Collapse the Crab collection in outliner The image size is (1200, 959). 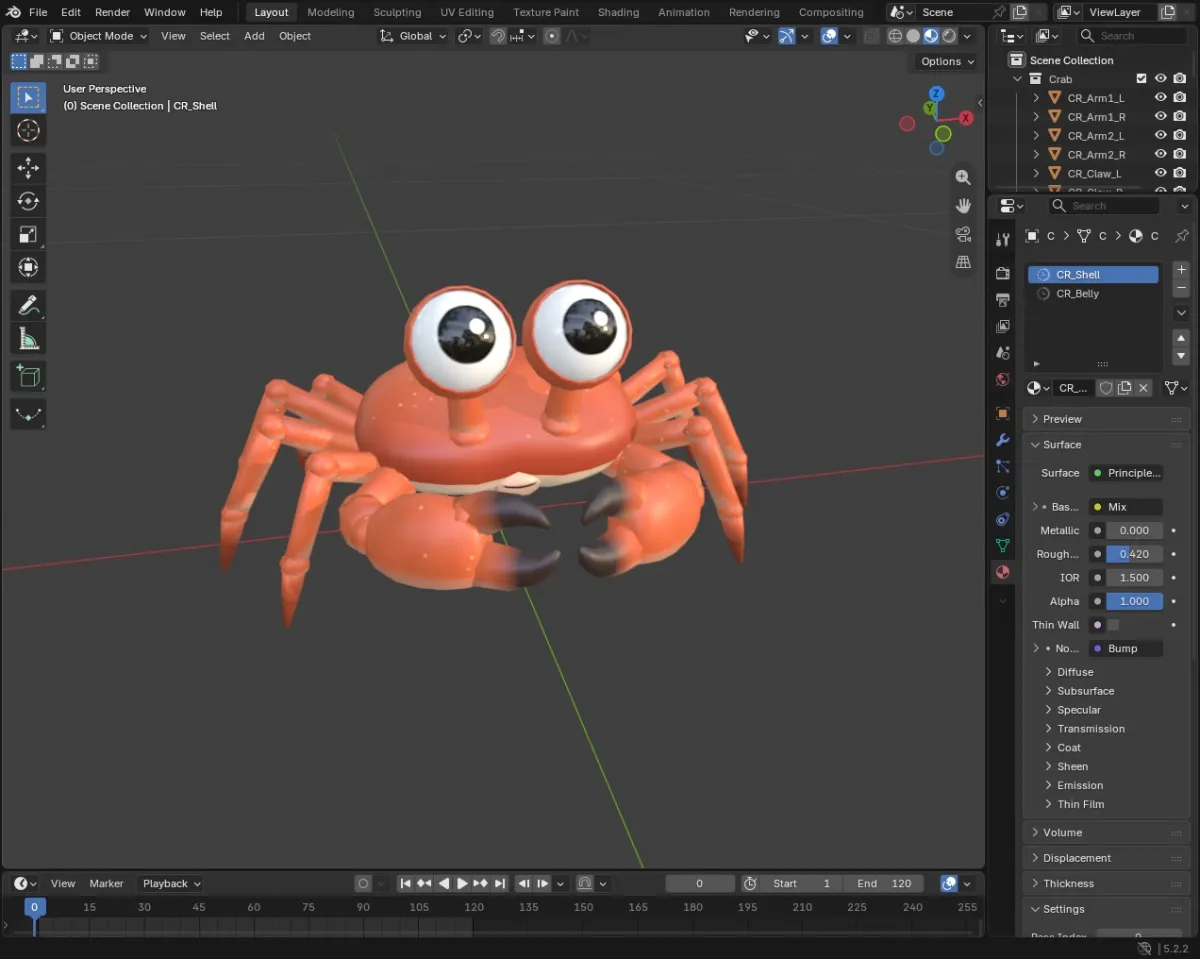point(1018,79)
